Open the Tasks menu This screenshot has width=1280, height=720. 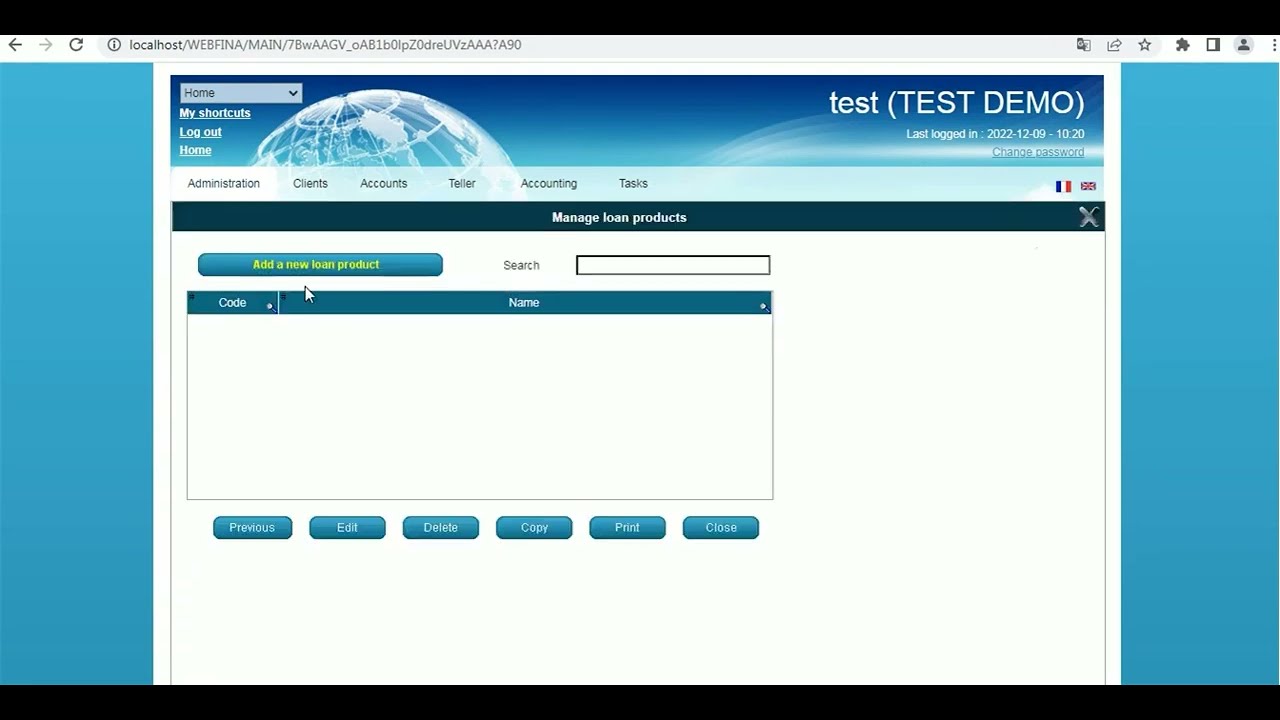point(633,184)
